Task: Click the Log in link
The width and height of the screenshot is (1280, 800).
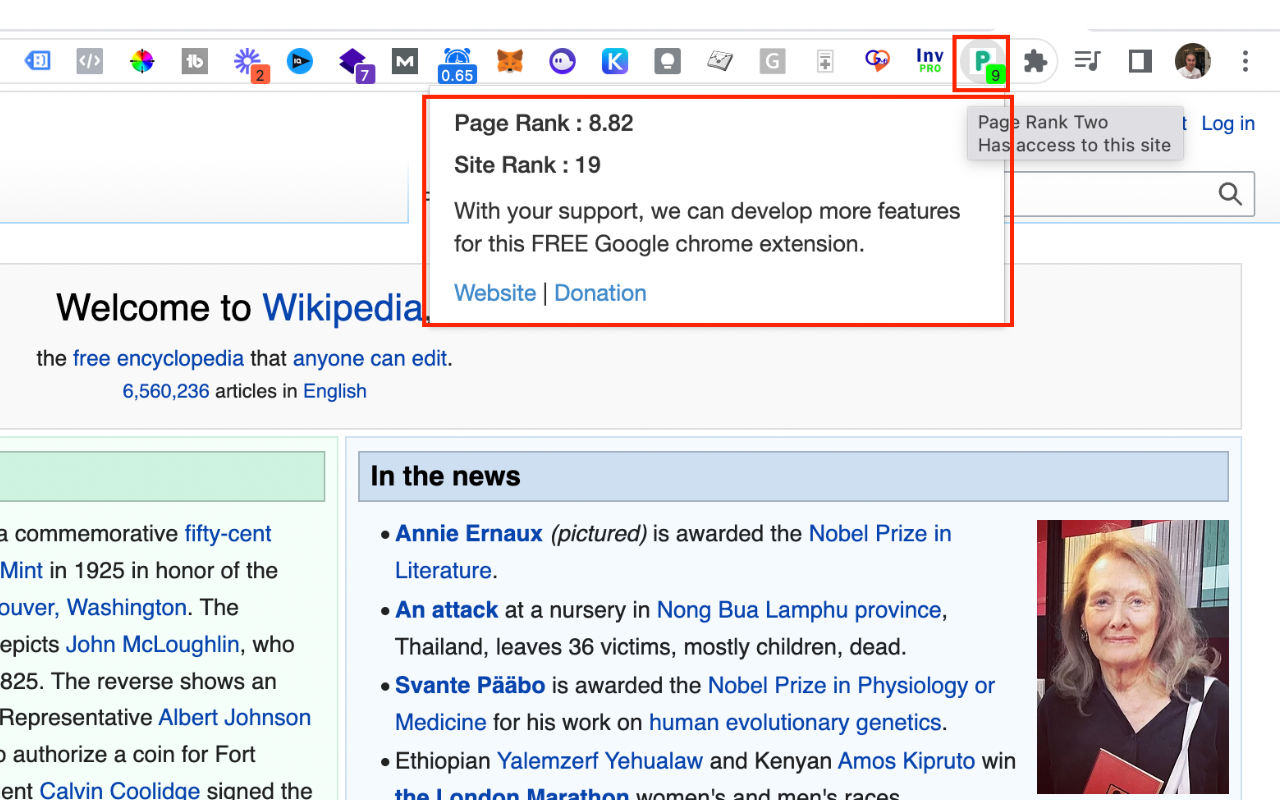Action: pos(1227,123)
